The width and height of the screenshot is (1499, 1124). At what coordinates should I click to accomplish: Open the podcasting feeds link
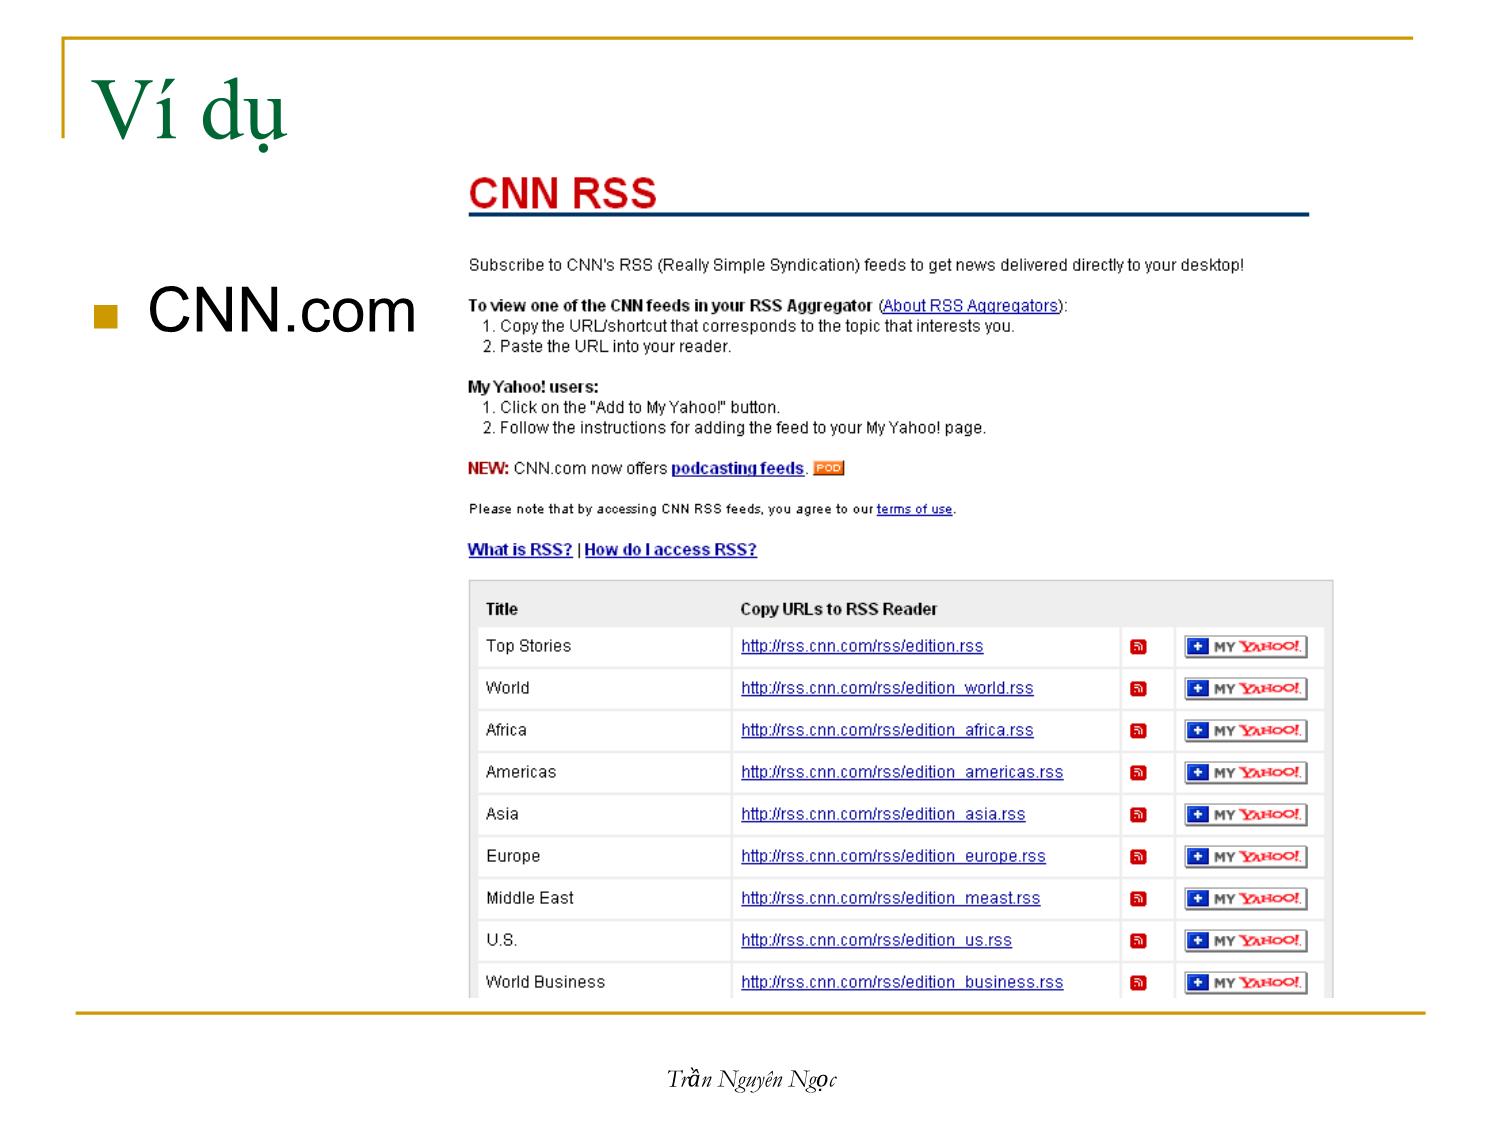tap(737, 468)
